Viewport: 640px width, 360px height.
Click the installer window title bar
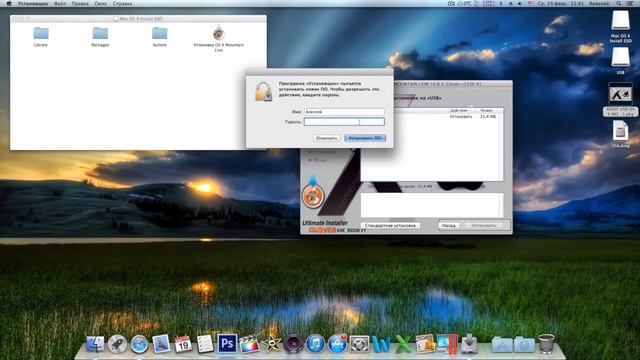click(452, 84)
